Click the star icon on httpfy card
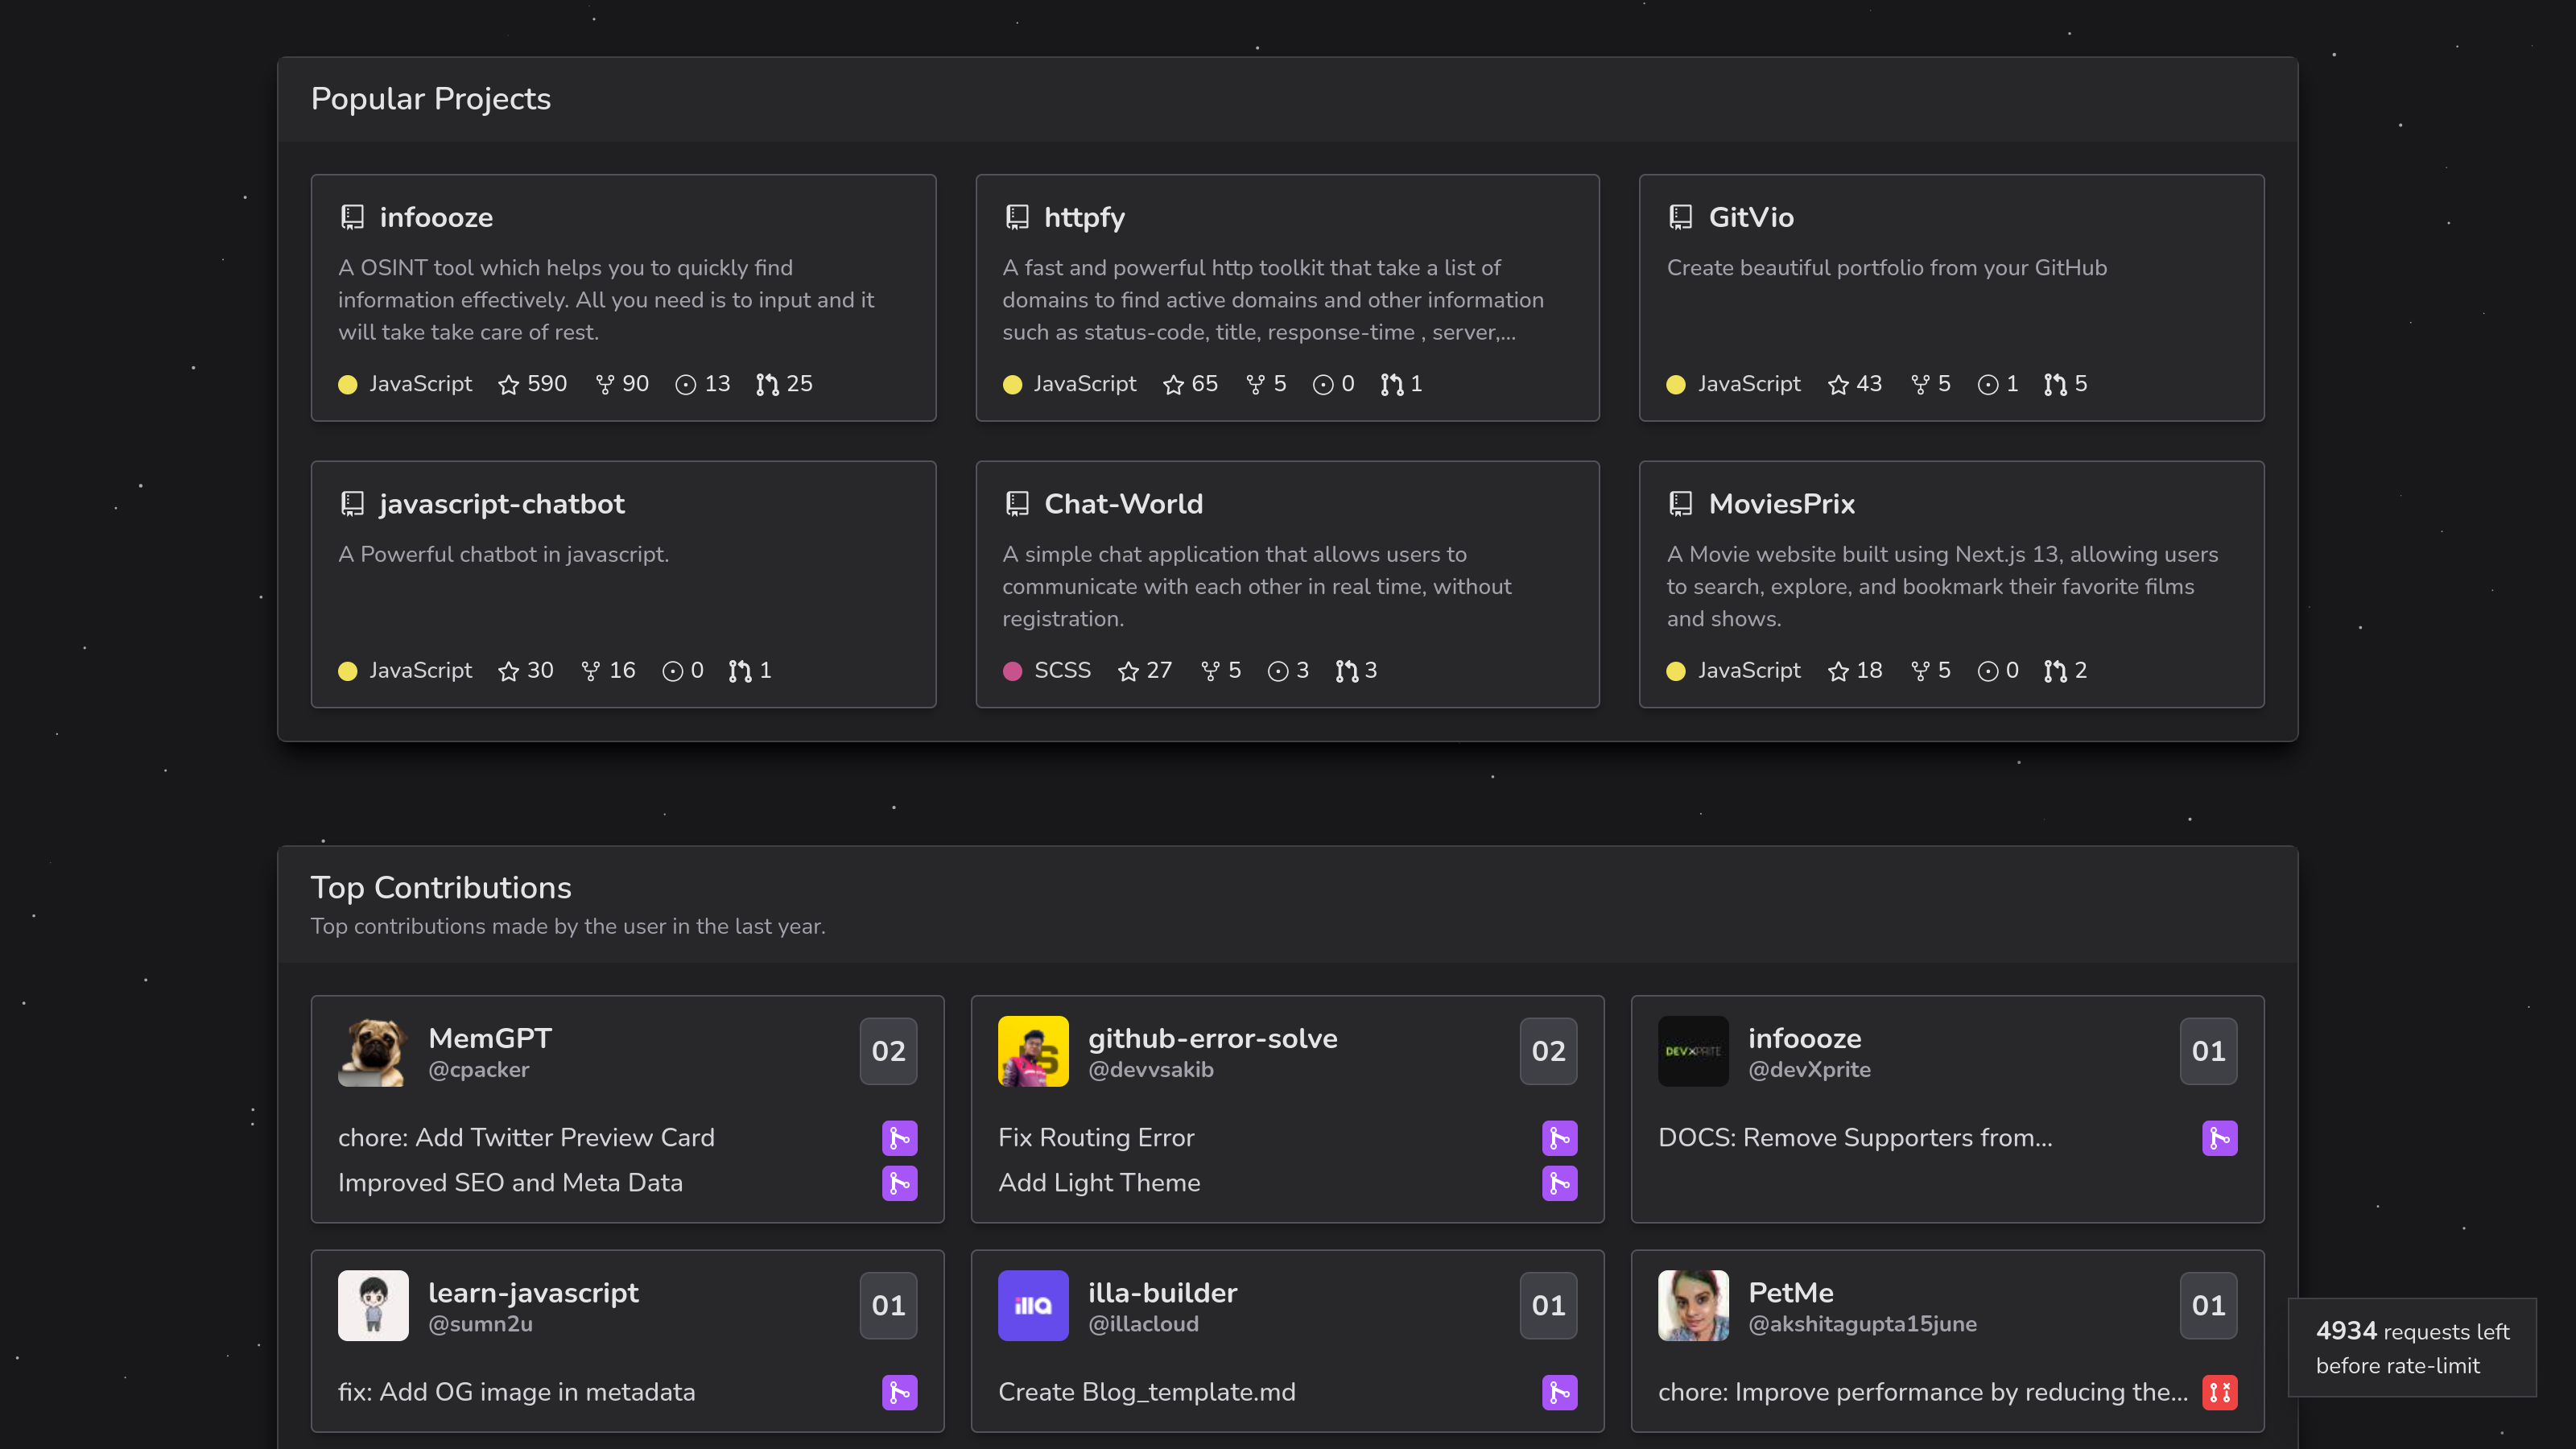This screenshot has width=2576, height=1449. pos(1173,385)
